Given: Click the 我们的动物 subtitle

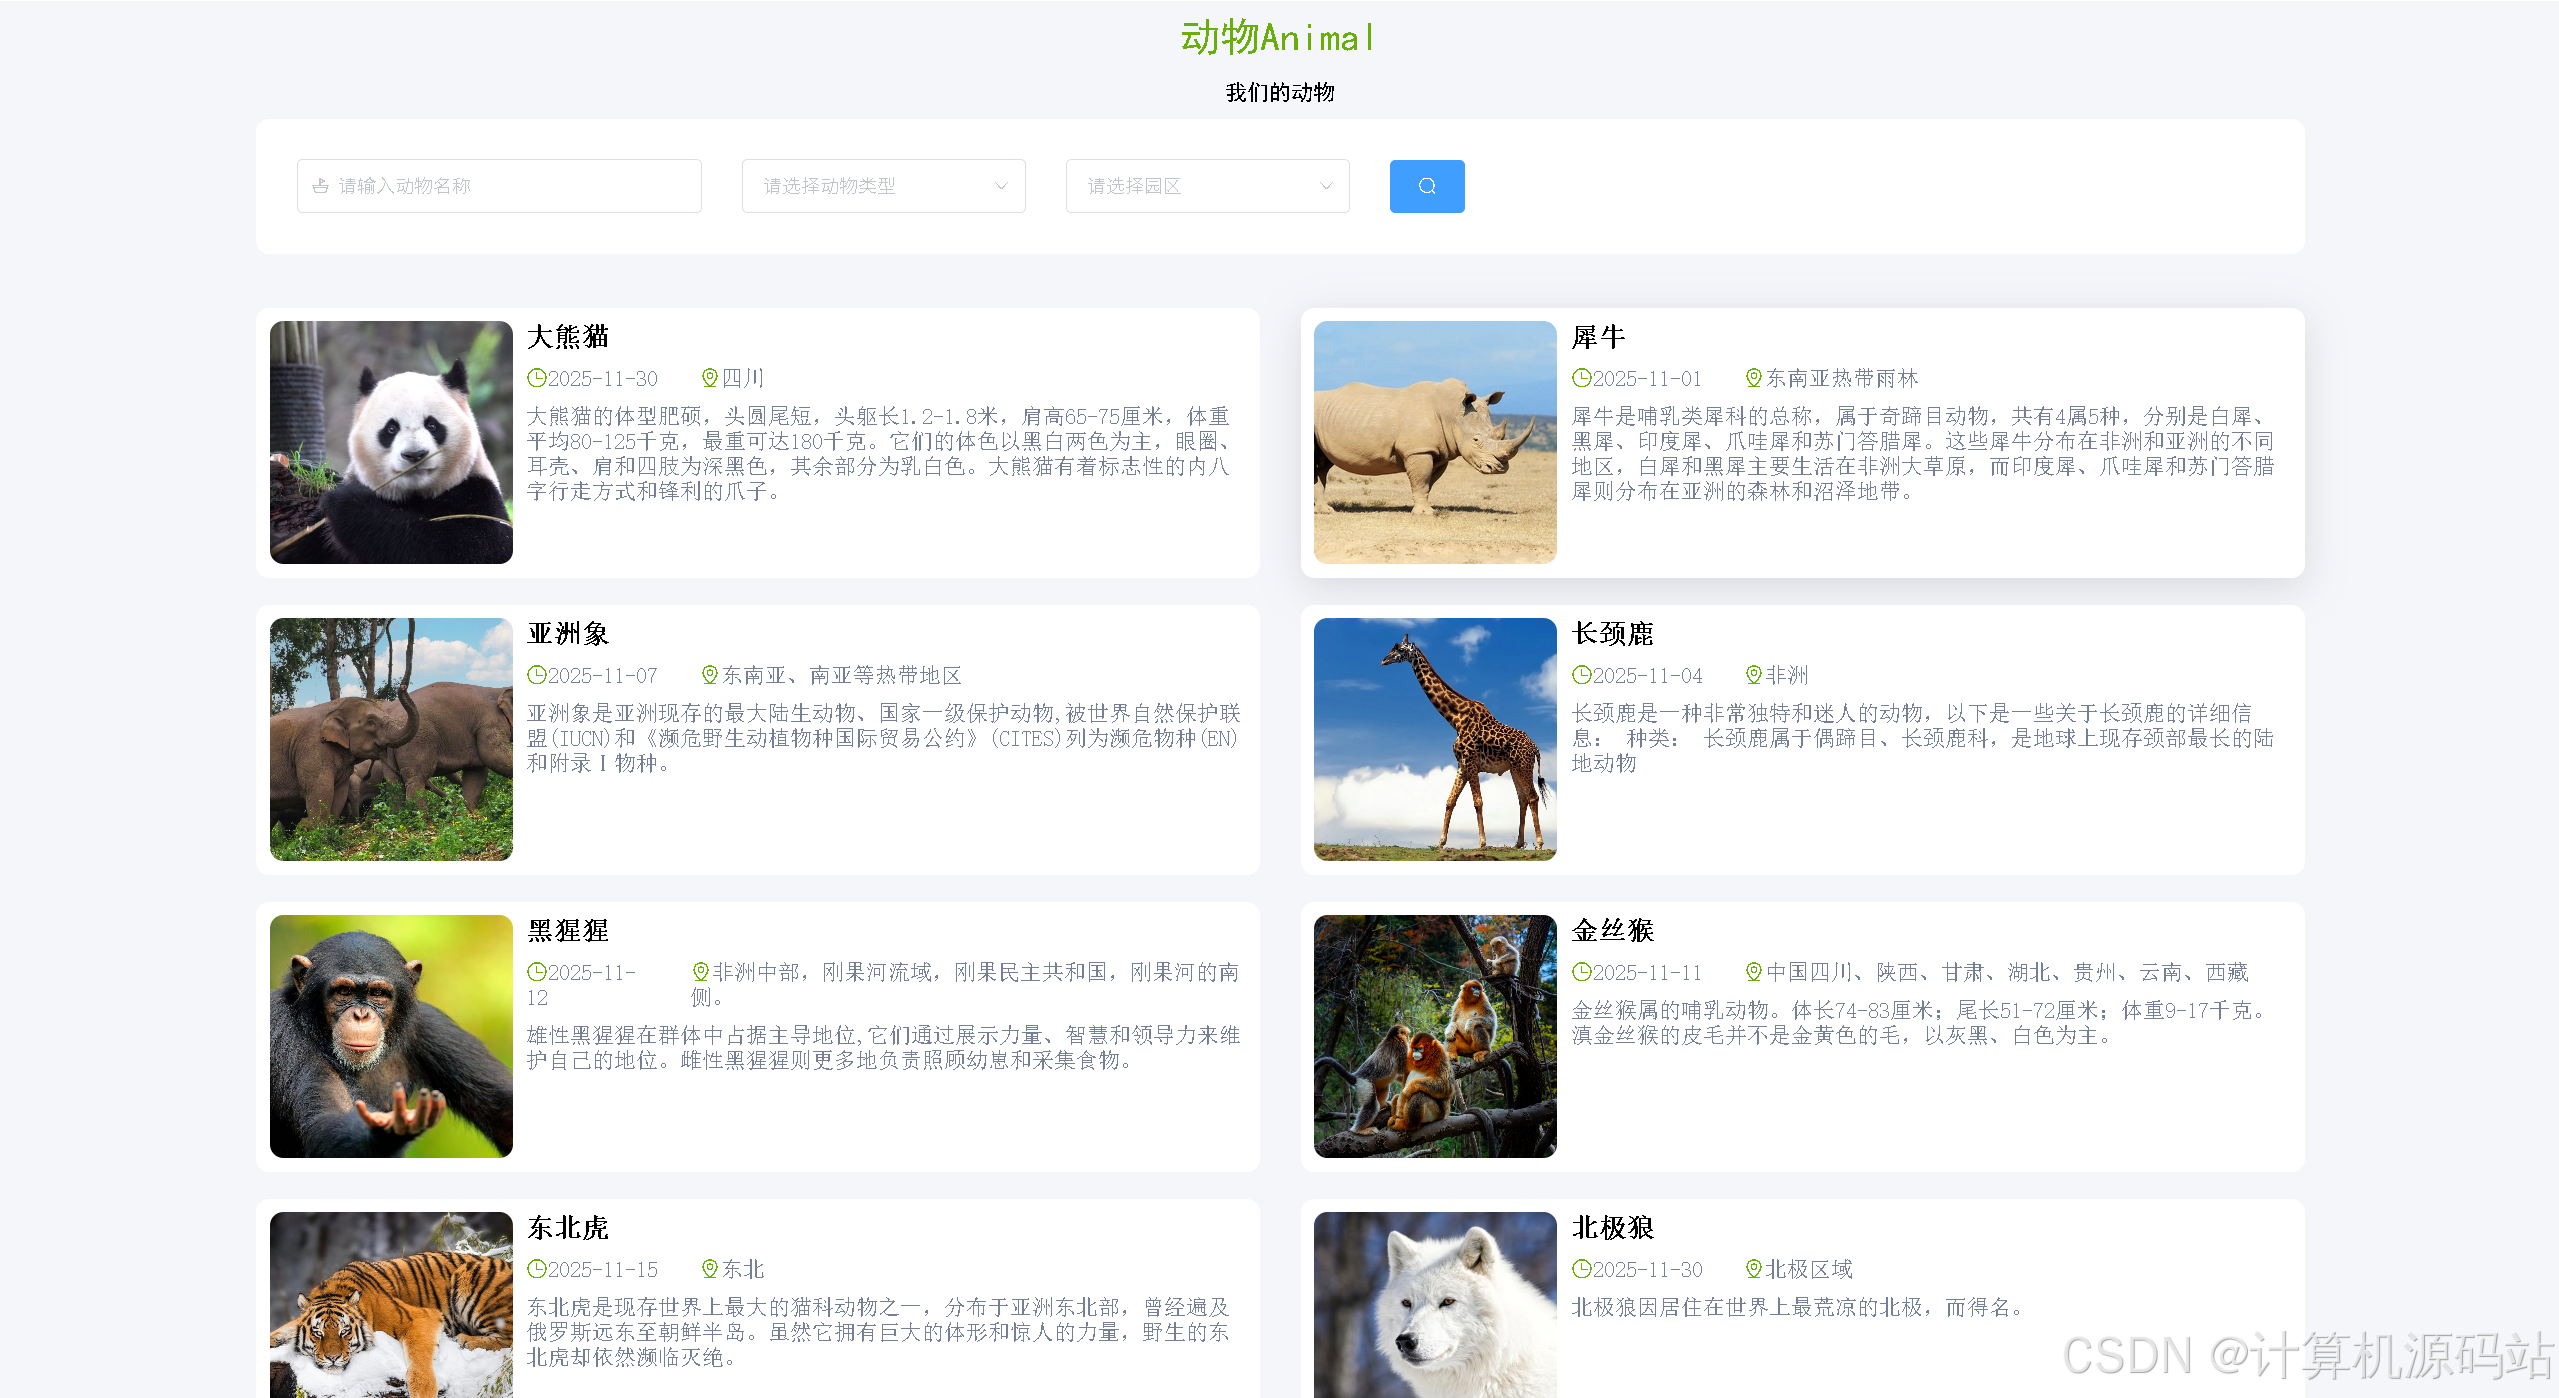Looking at the screenshot, I should click(x=1280, y=93).
